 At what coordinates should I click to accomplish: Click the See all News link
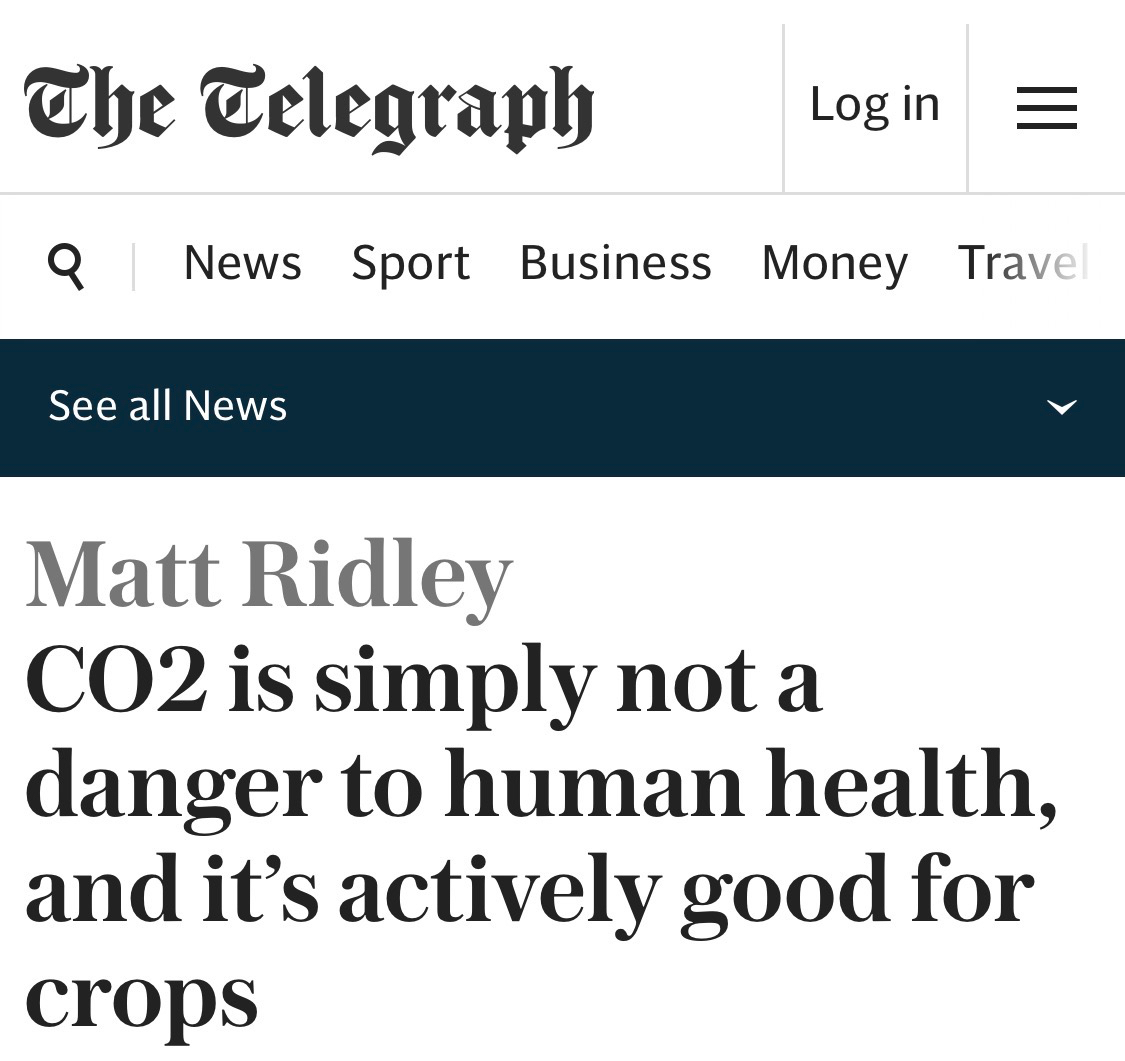[168, 406]
